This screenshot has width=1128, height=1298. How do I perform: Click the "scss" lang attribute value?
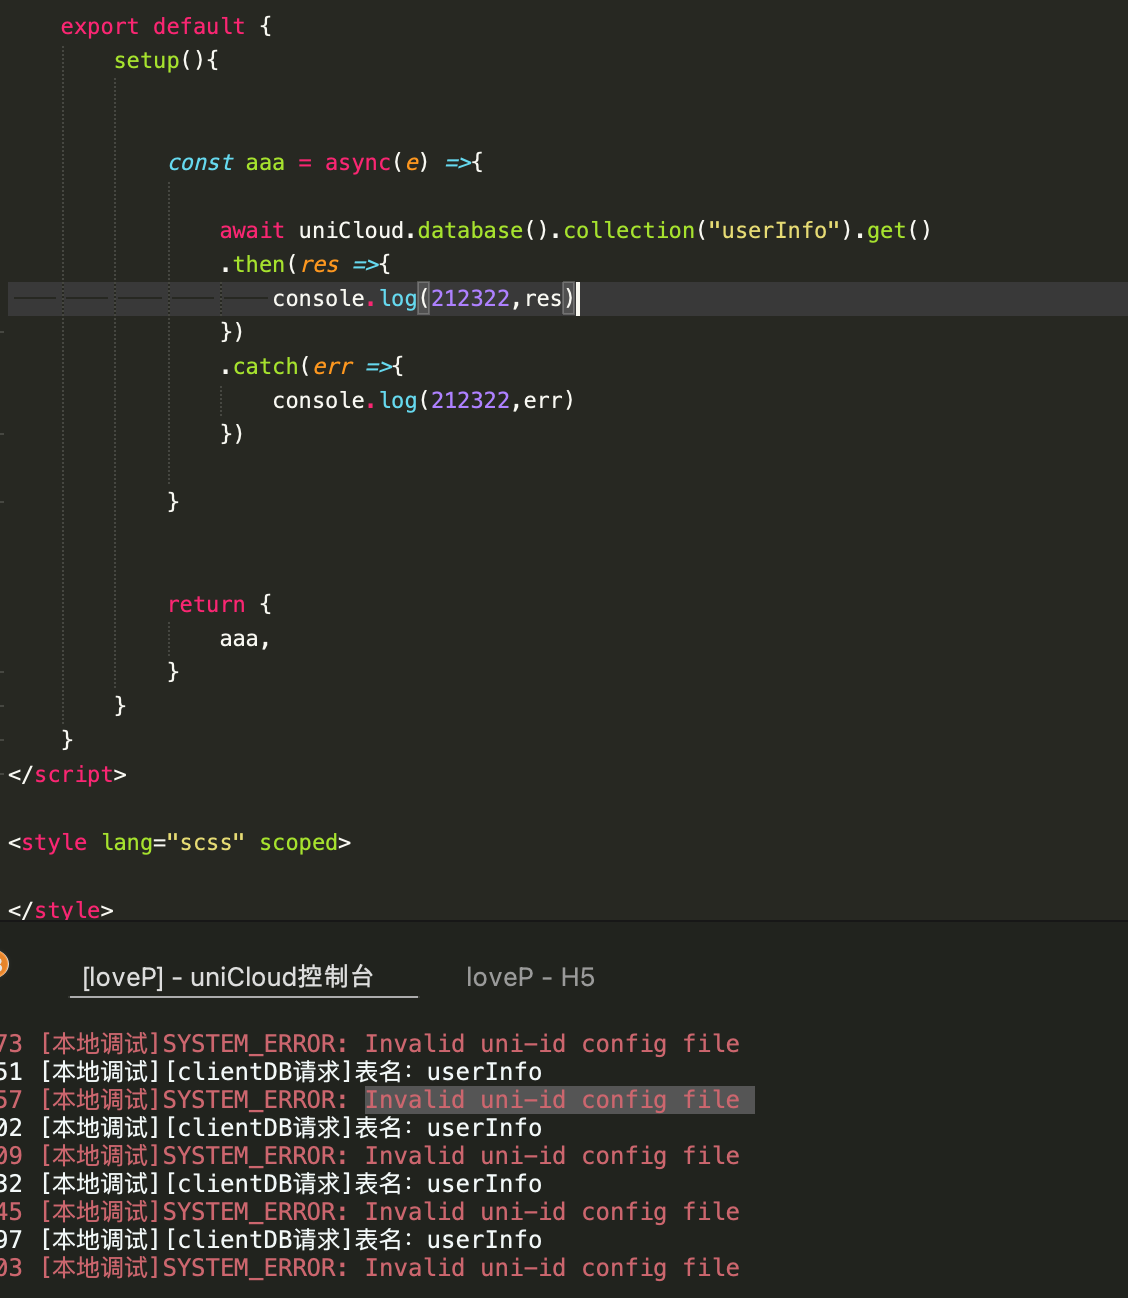[x=212, y=843]
